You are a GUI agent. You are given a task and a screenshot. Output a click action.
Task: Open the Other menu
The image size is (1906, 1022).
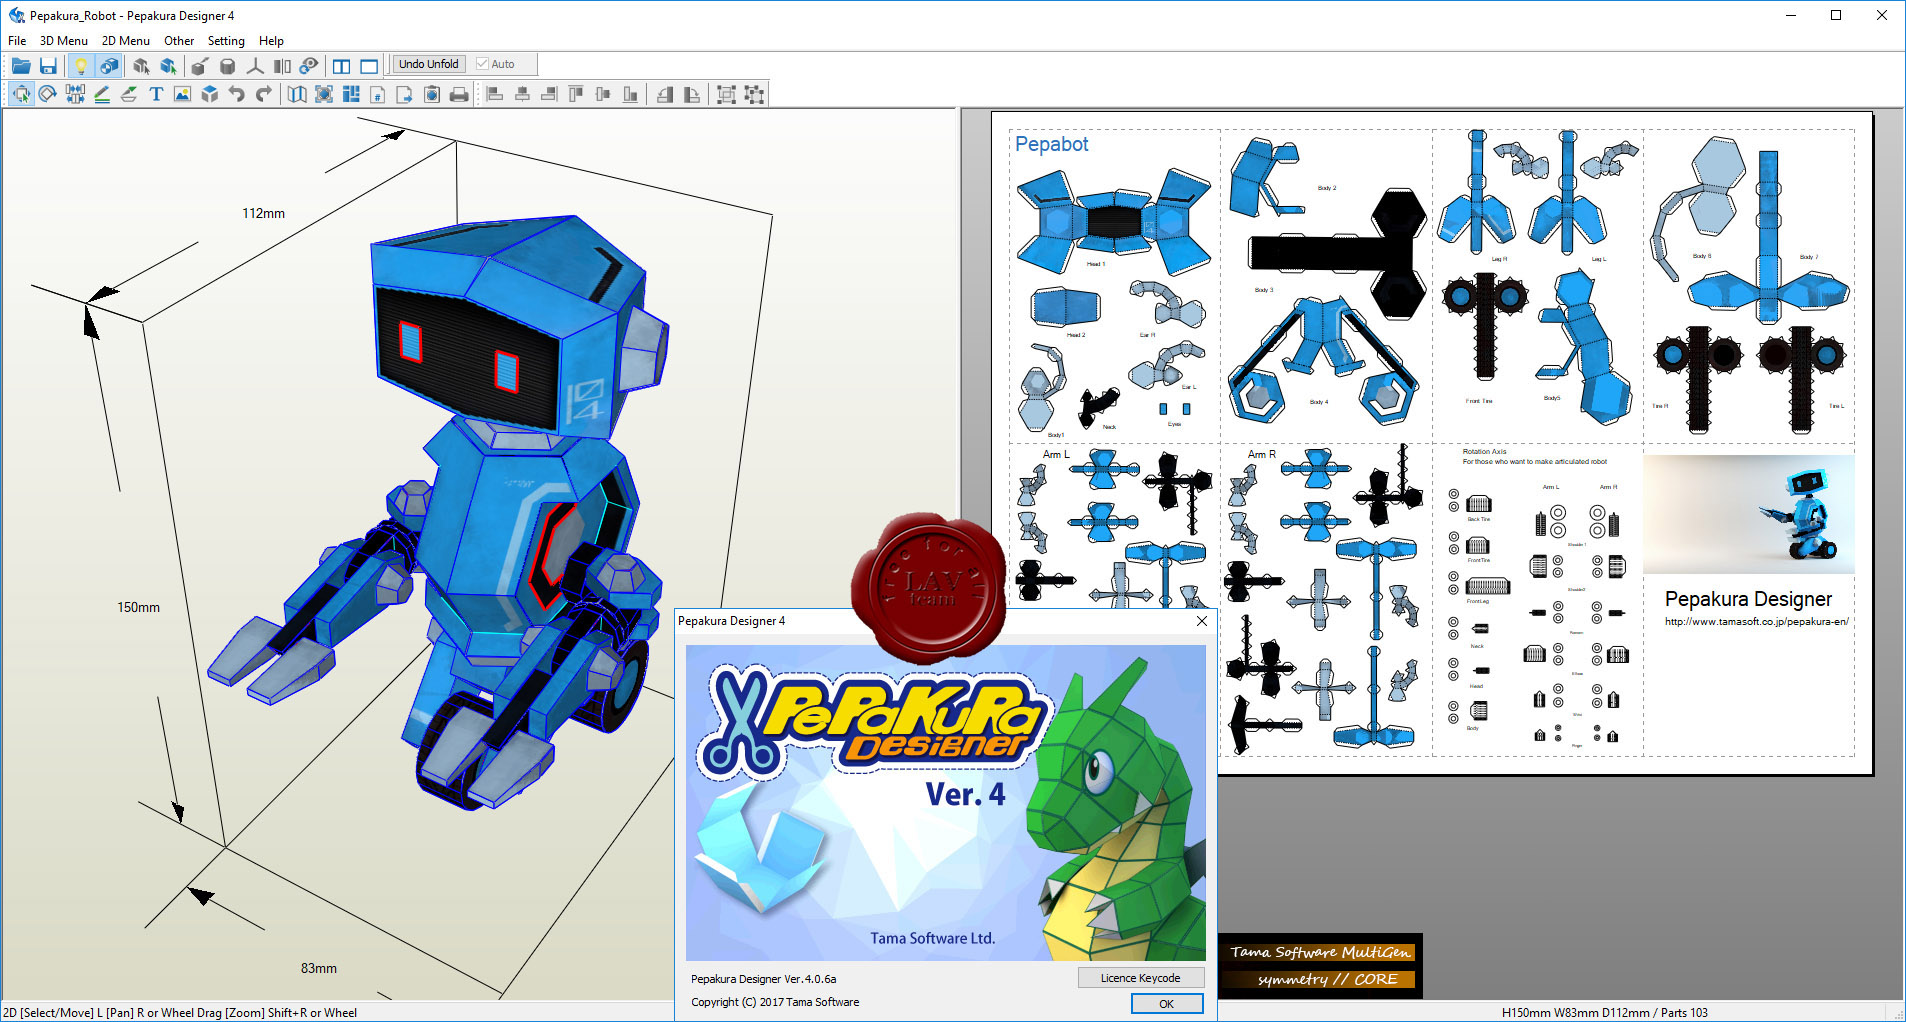click(x=179, y=41)
